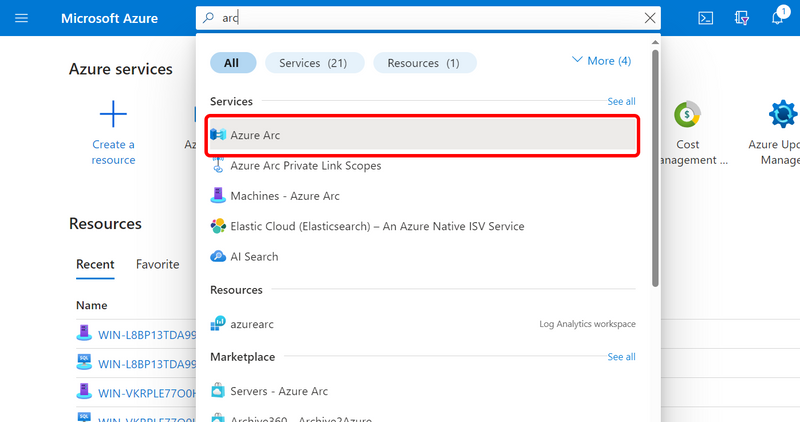Click the purple machine icon of WIN-VKRPLE77O0
800x422 pixels.
pos(84,391)
